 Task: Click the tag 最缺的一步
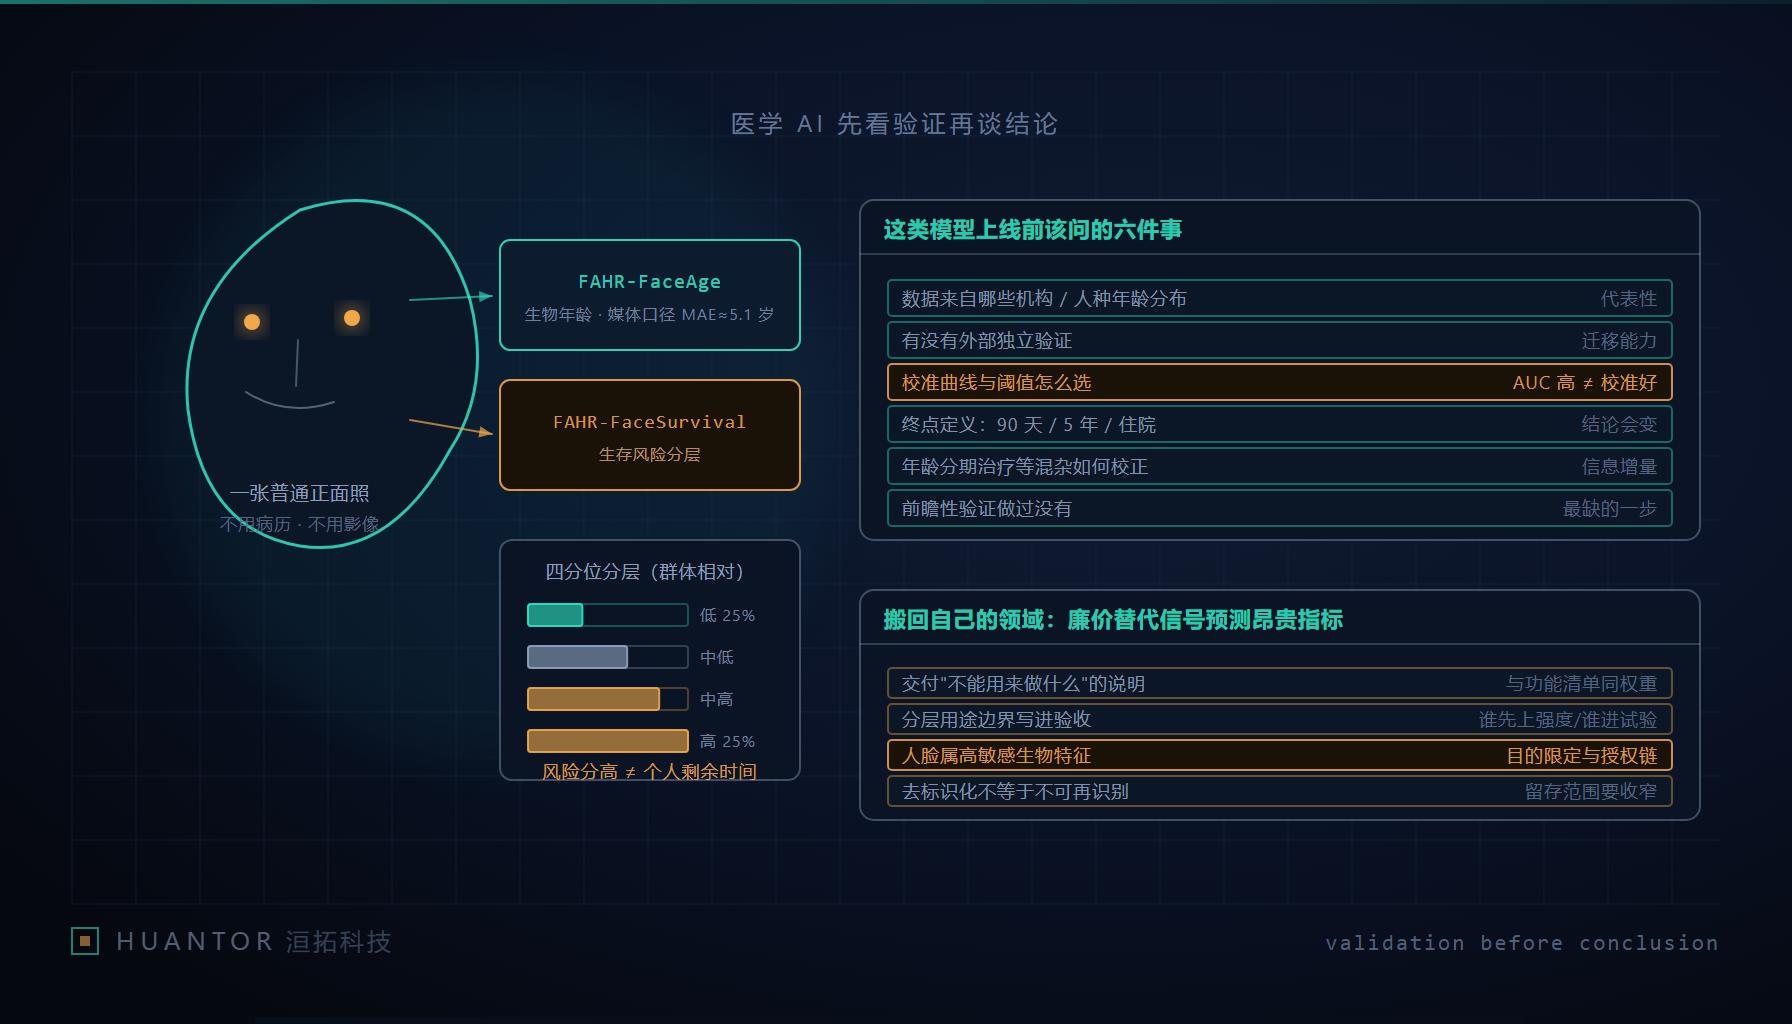[x=1610, y=509]
